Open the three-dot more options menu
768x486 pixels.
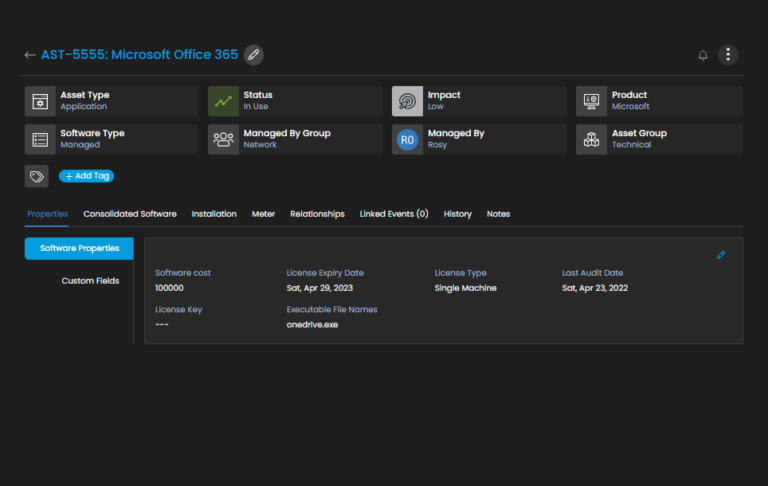(x=729, y=55)
